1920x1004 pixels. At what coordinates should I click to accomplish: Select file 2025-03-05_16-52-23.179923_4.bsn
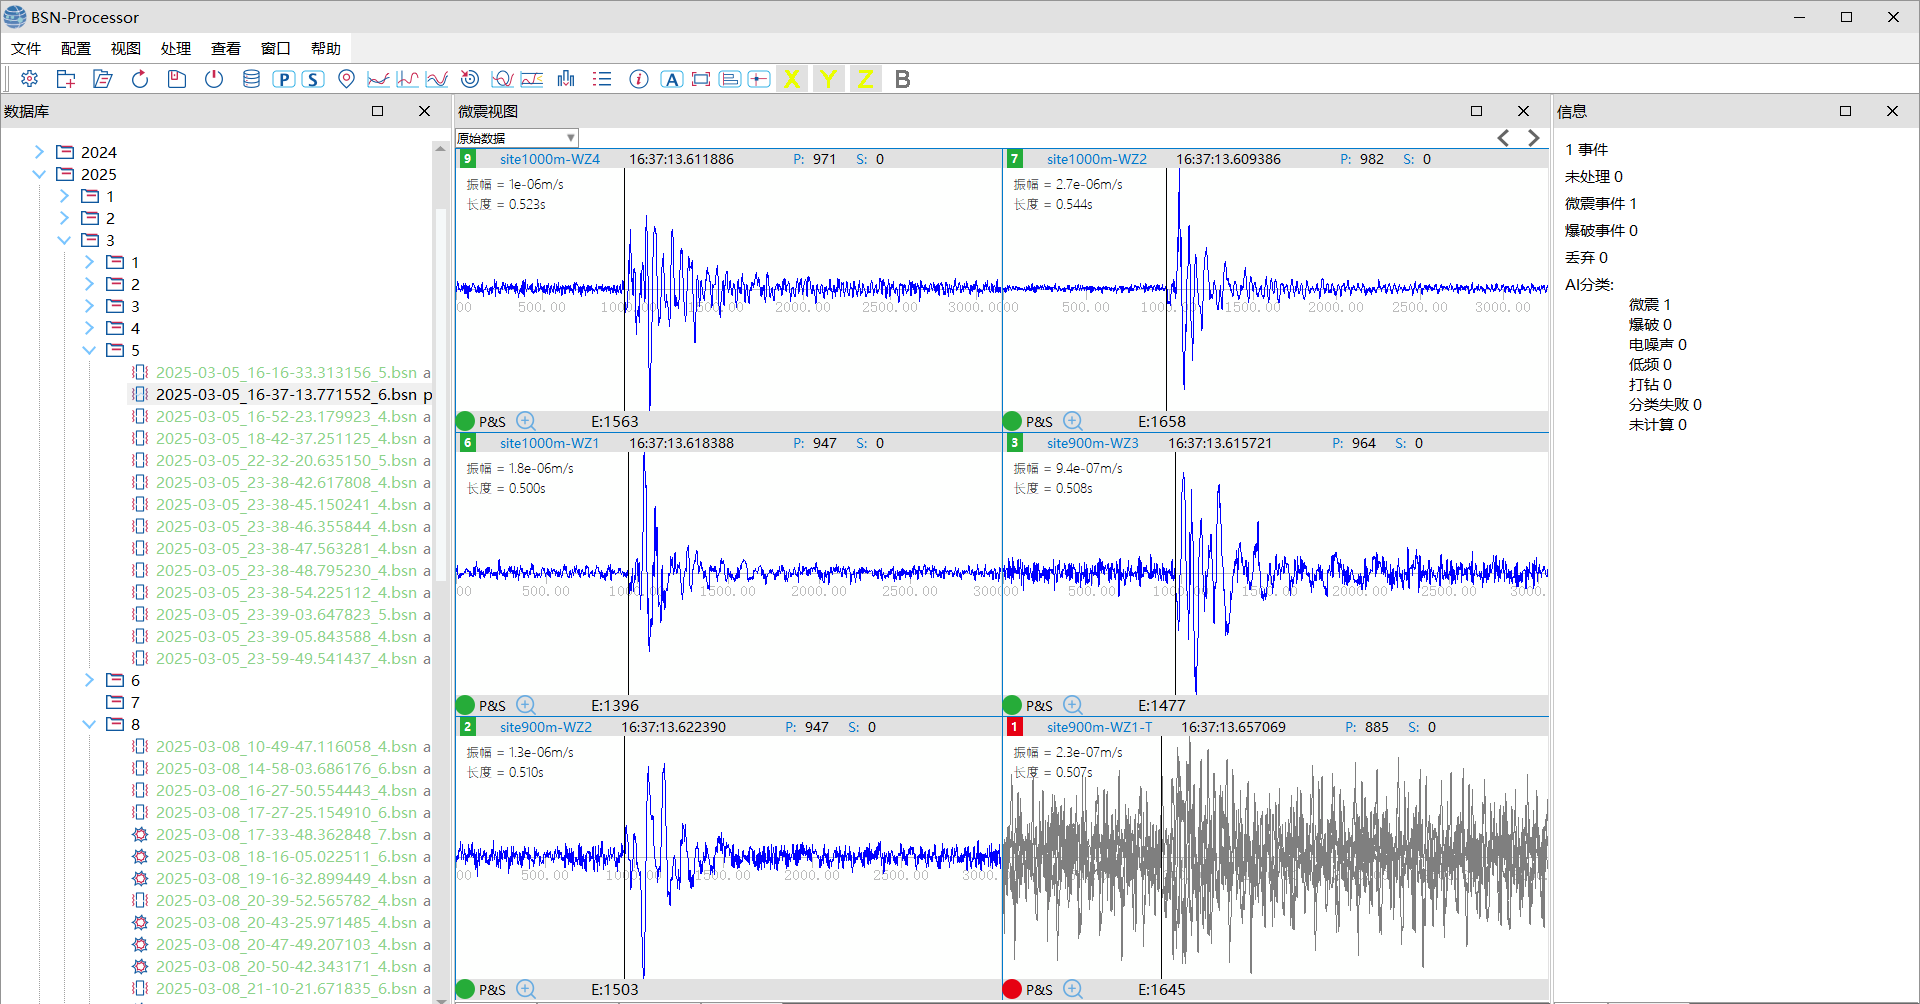click(286, 416)
